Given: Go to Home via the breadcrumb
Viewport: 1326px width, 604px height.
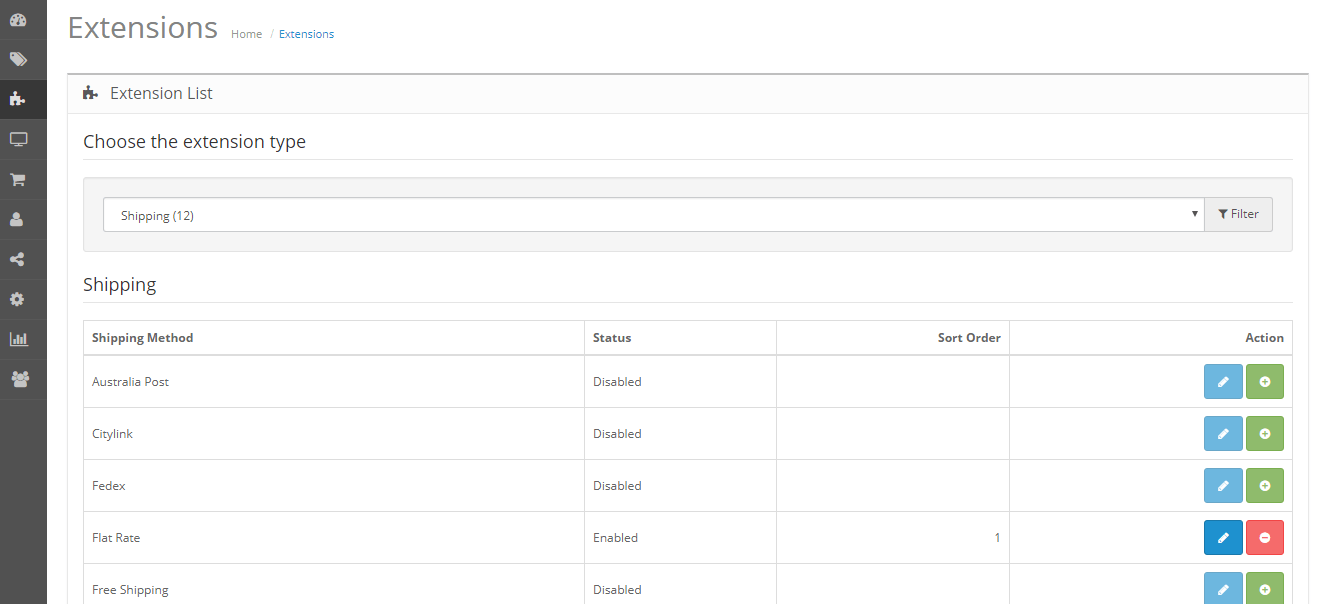Looking at the screenshot, I should (246, 33).
